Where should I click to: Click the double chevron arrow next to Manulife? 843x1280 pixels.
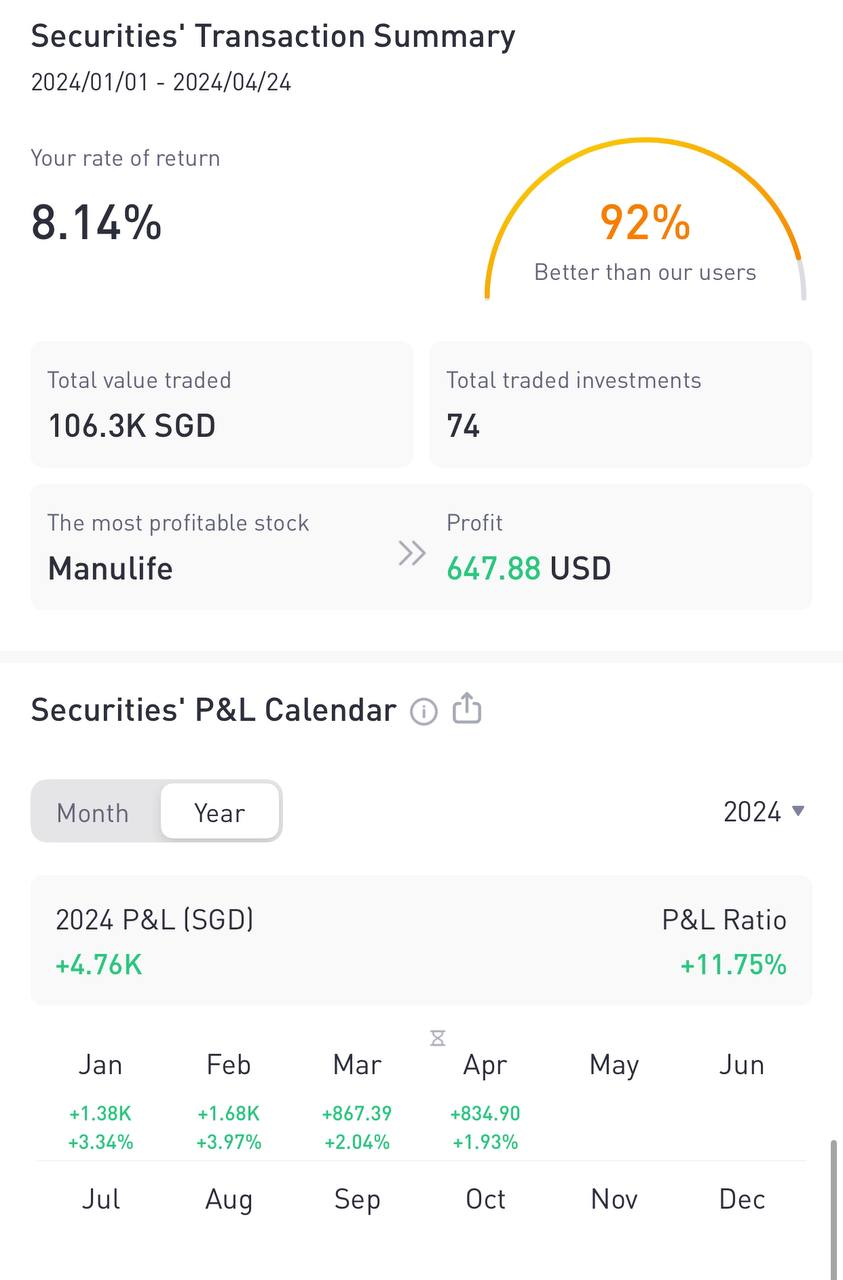(x=412, y=553)
